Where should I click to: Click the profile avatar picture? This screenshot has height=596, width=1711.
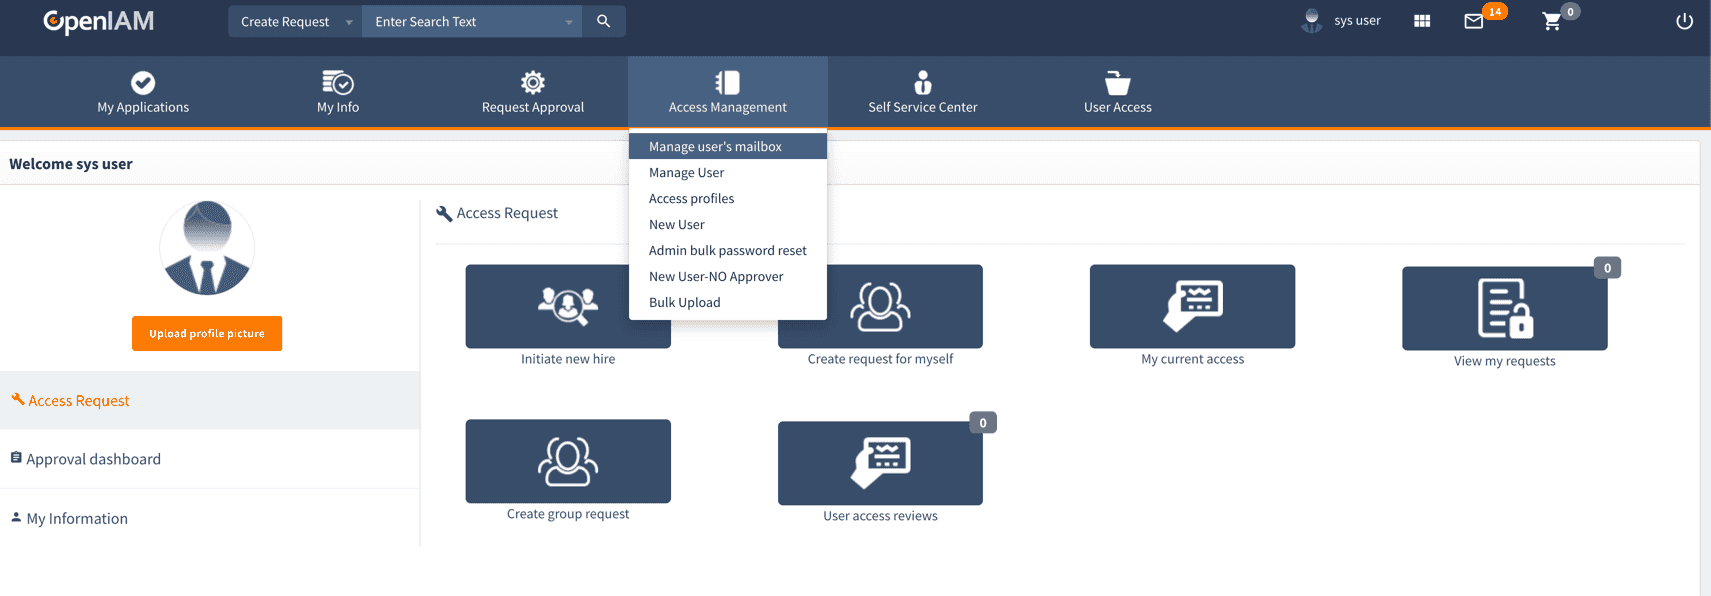point(207,248)
